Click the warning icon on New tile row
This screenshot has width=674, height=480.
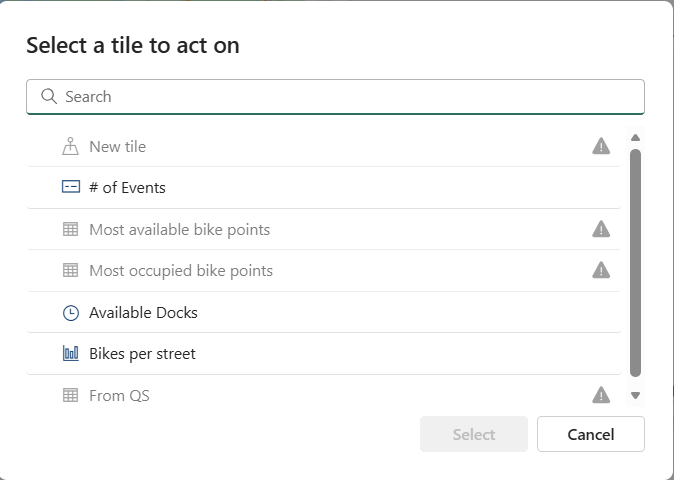(601, 147)
